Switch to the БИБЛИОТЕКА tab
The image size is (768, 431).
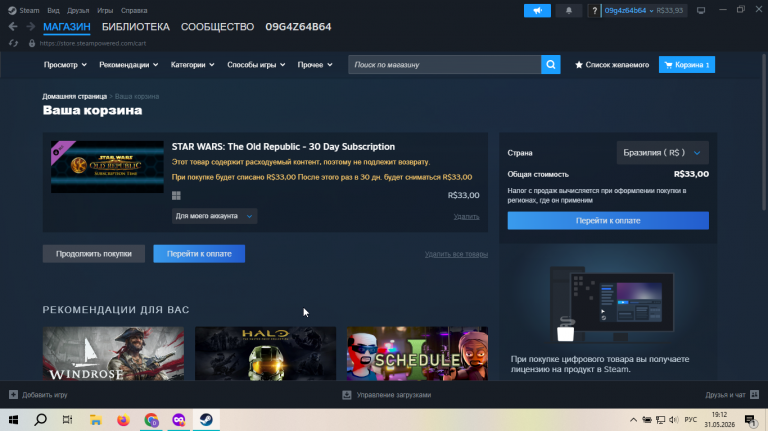tap(136, 27)
